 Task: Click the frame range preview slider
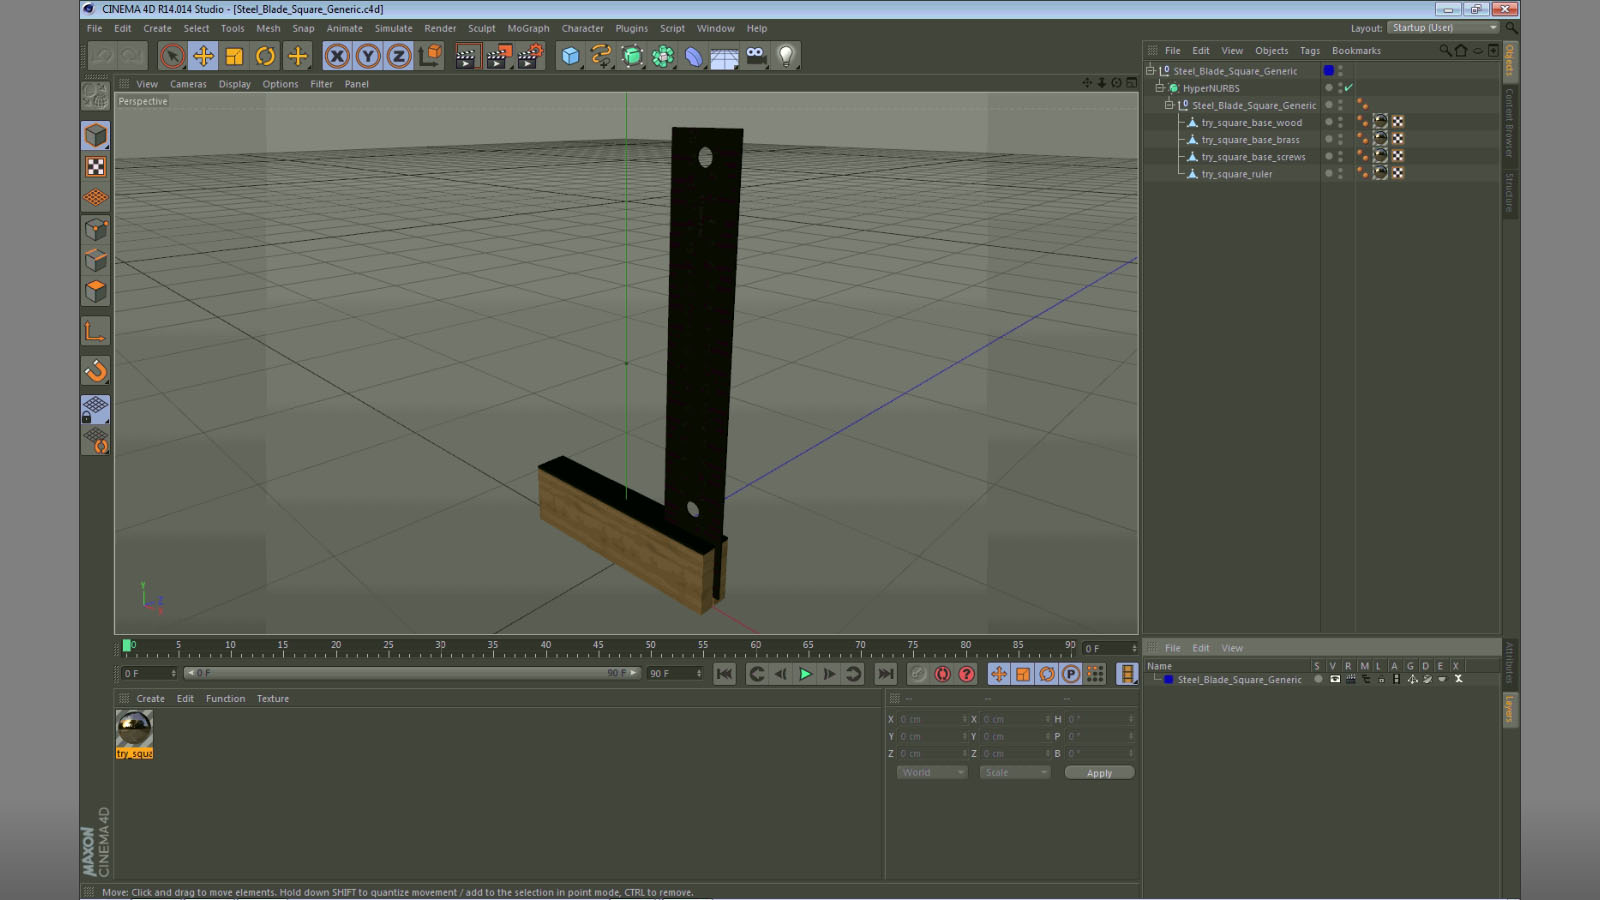[412, 673]
